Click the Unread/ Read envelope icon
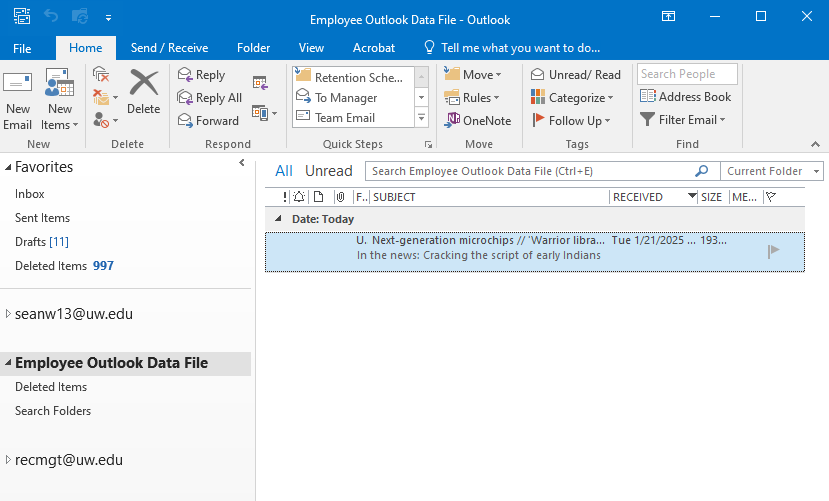The width and height of the screenshot is (829, 501). click(x=538, y=75)
